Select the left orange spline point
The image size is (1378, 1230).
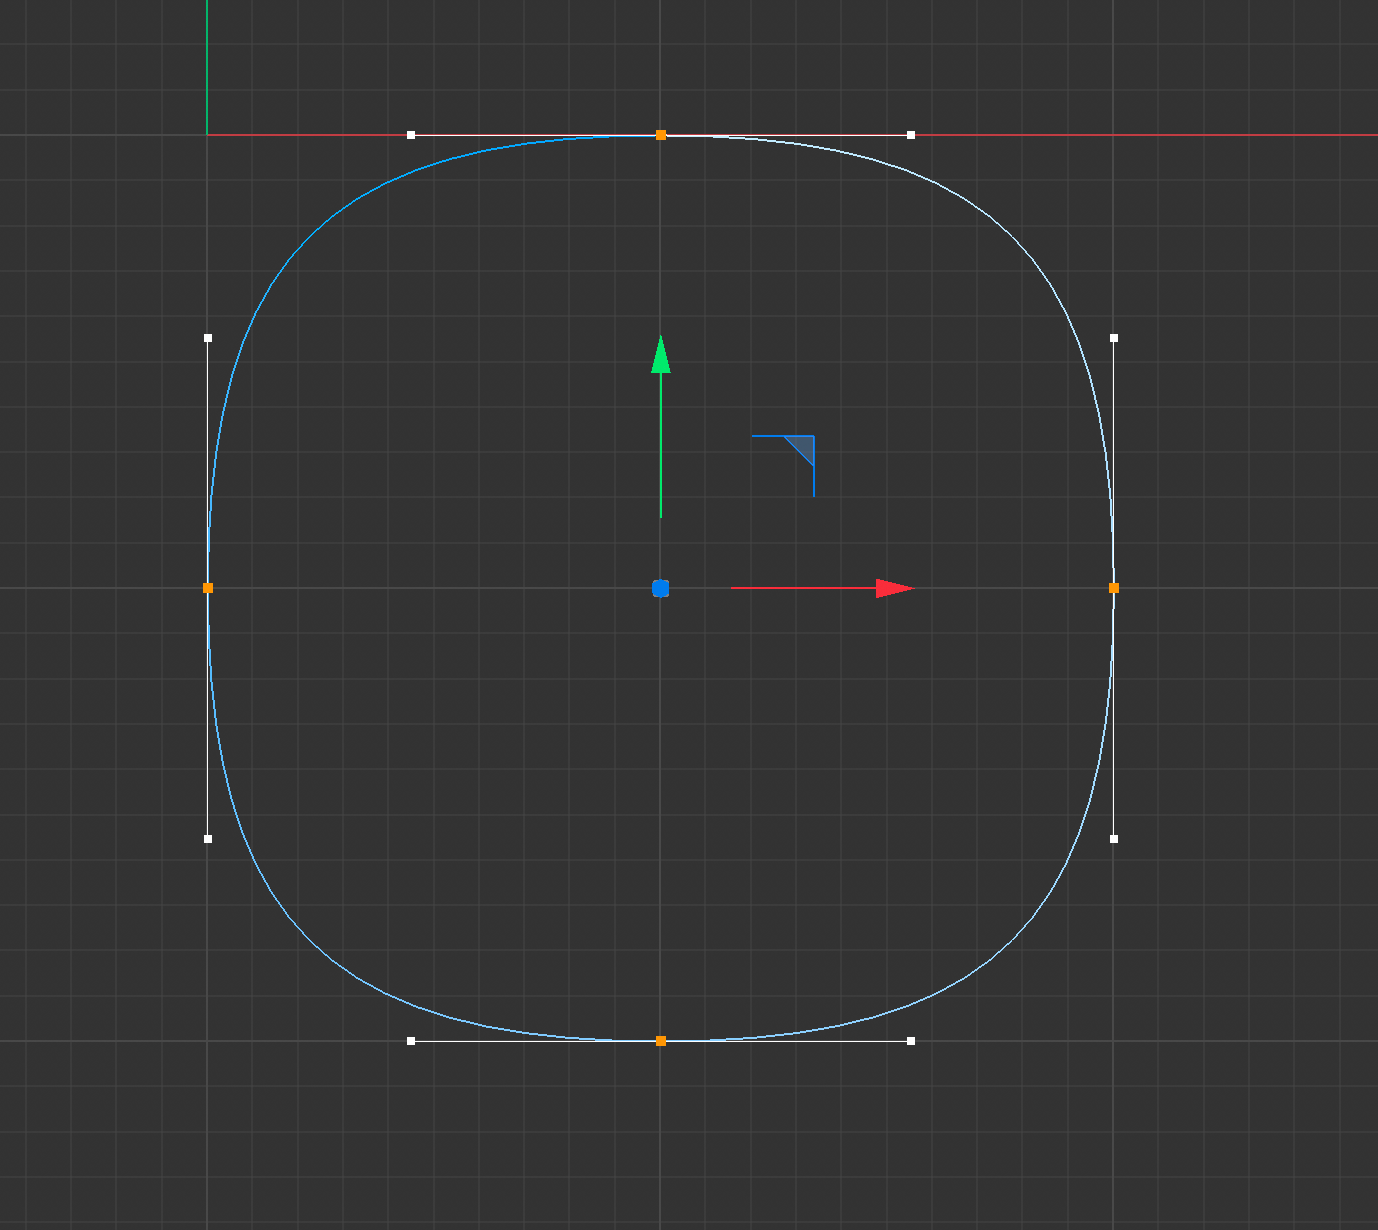point(208,588)
